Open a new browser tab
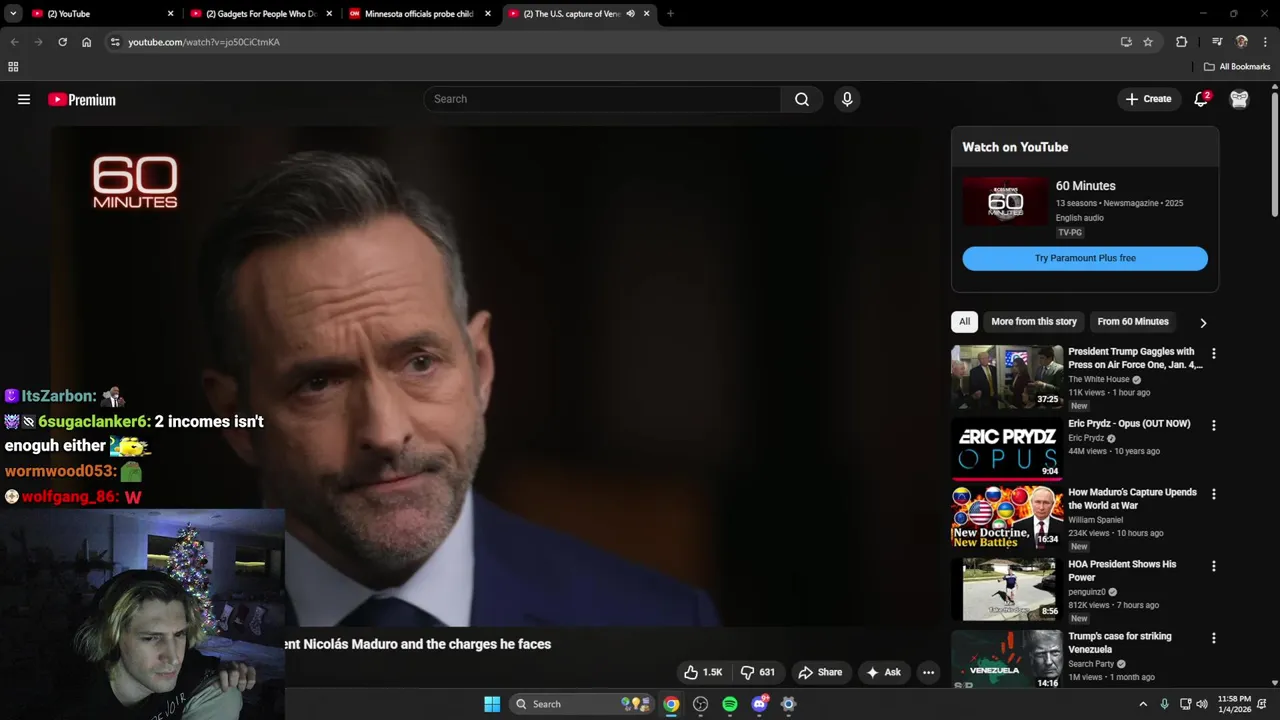This screenshot has height=720, width=1280. point(670,14)
